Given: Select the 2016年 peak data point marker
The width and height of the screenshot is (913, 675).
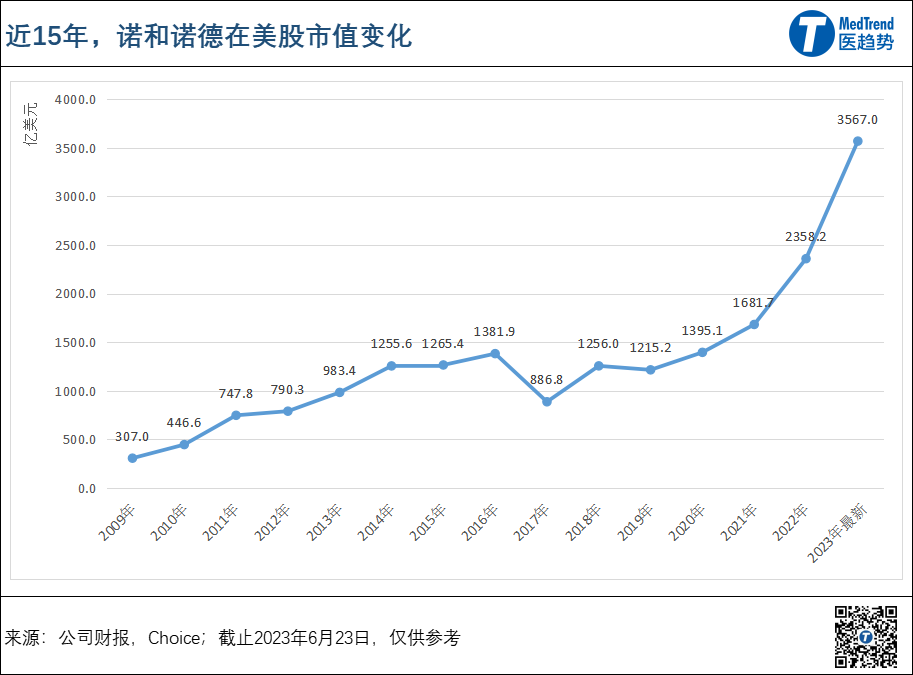Looking at the screenshot, I should click(495, 354).
